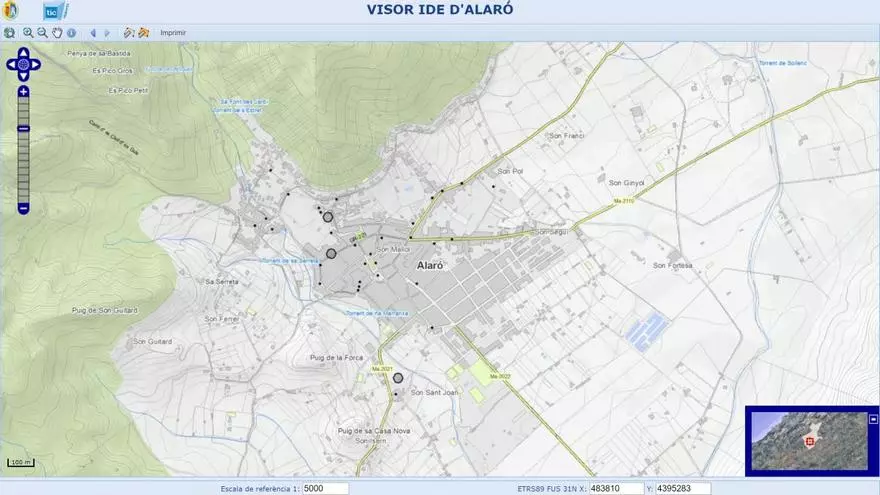This screenshot has width=880, height=495.
Task: Pan map north with up arrow
Action: pyautogui.click(x=24, y=53)
